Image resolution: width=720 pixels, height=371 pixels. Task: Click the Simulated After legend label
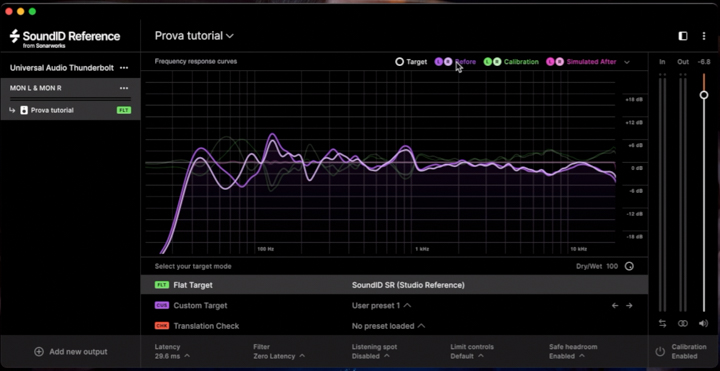coord(591,62)
